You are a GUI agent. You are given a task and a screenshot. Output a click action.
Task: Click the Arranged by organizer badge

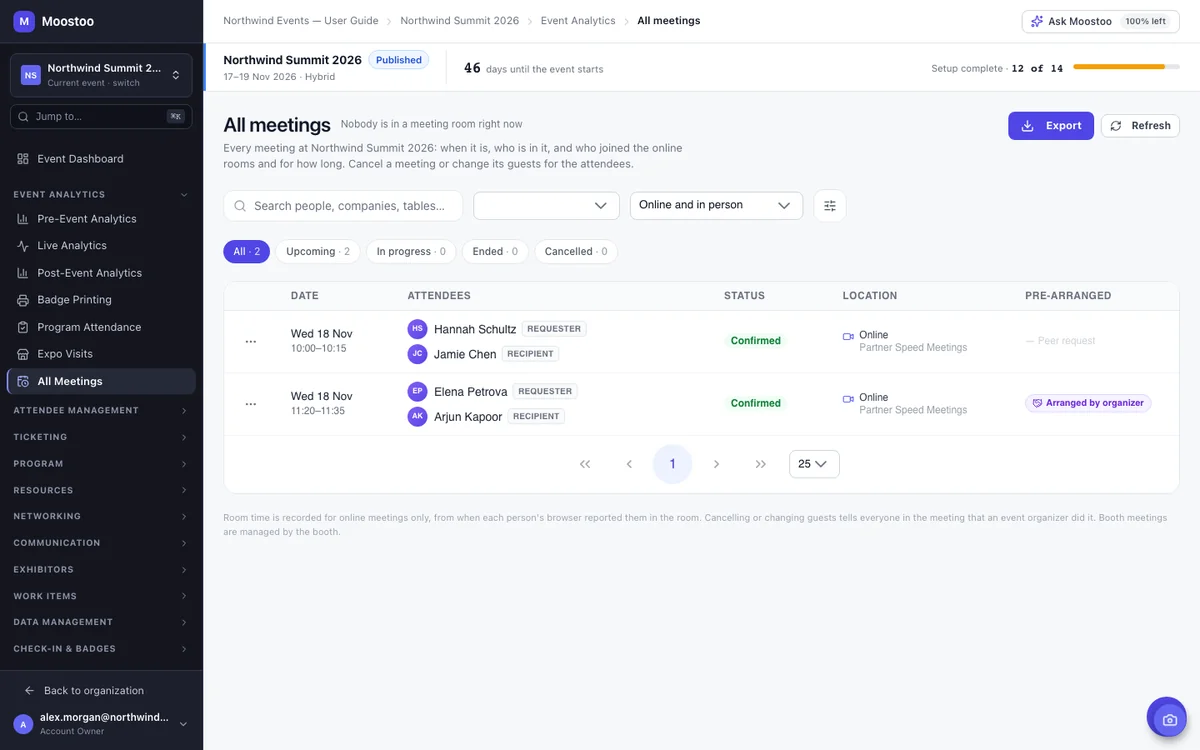click(x=1088, y=403)
